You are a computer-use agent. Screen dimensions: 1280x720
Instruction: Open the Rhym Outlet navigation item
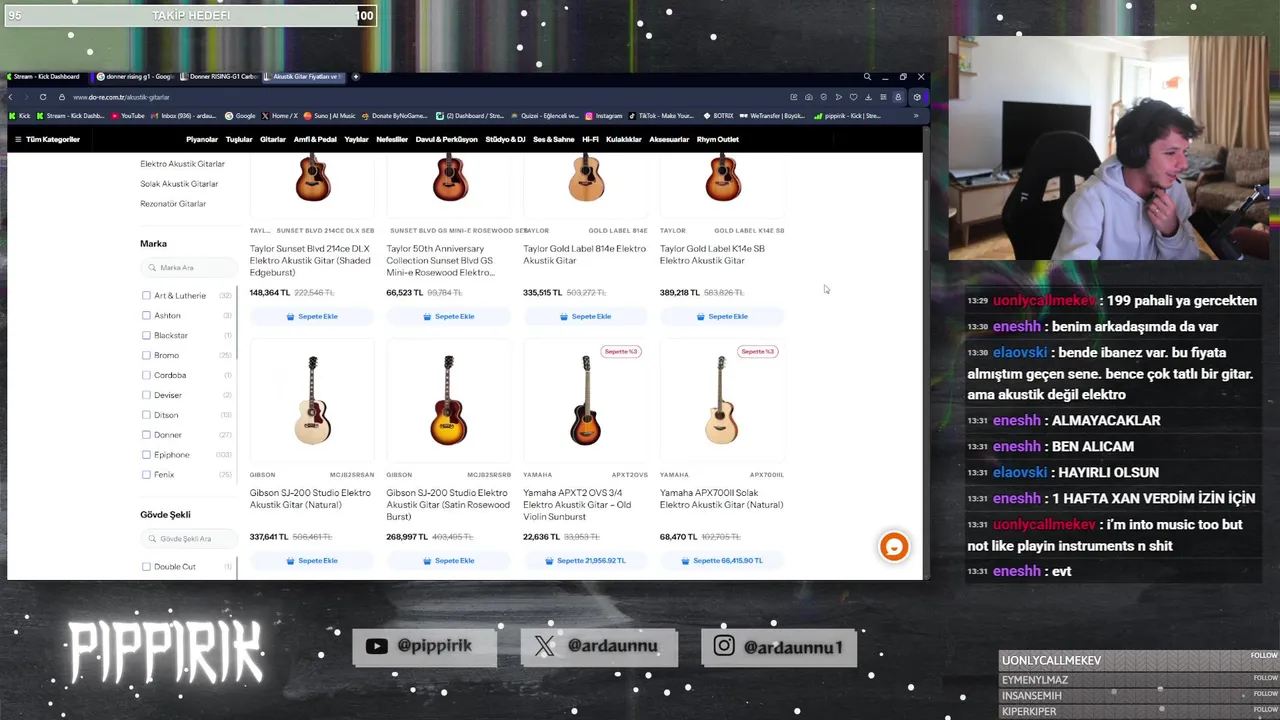tap(718, 139)
